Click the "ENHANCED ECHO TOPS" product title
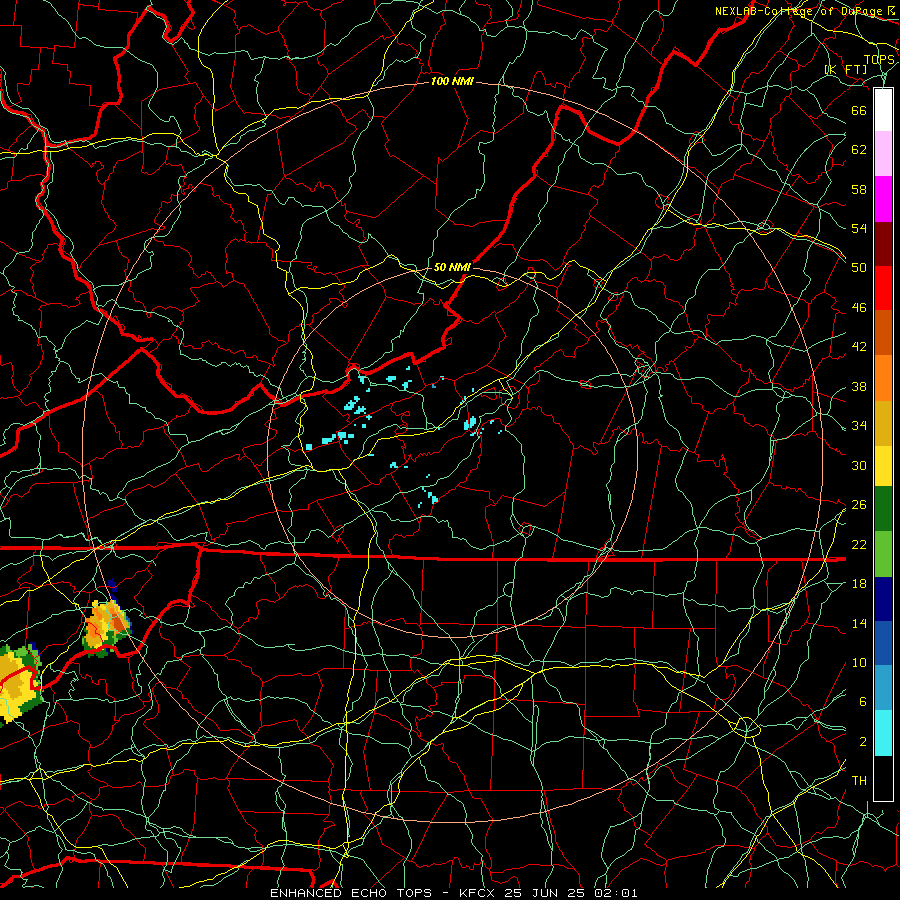Image resolution: width=900 pixels, height=900 pixels. tap(351, 893)
